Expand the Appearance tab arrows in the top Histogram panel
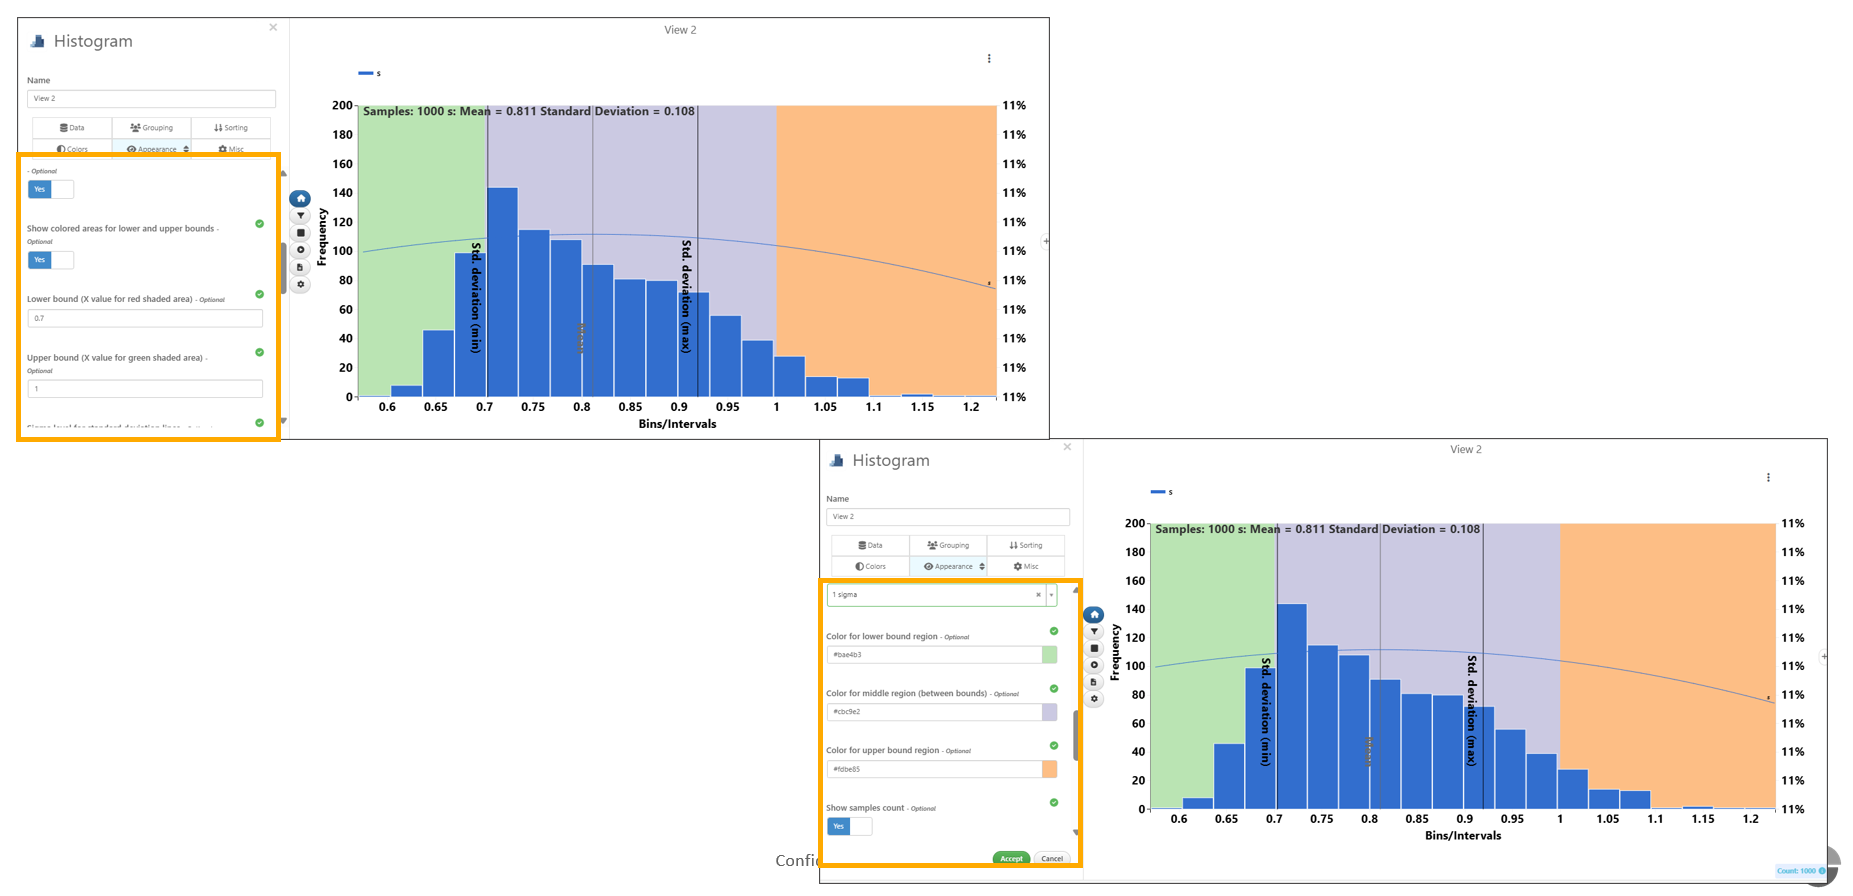1853x896 pixels. pyautogui.click(x=186, y=149)
